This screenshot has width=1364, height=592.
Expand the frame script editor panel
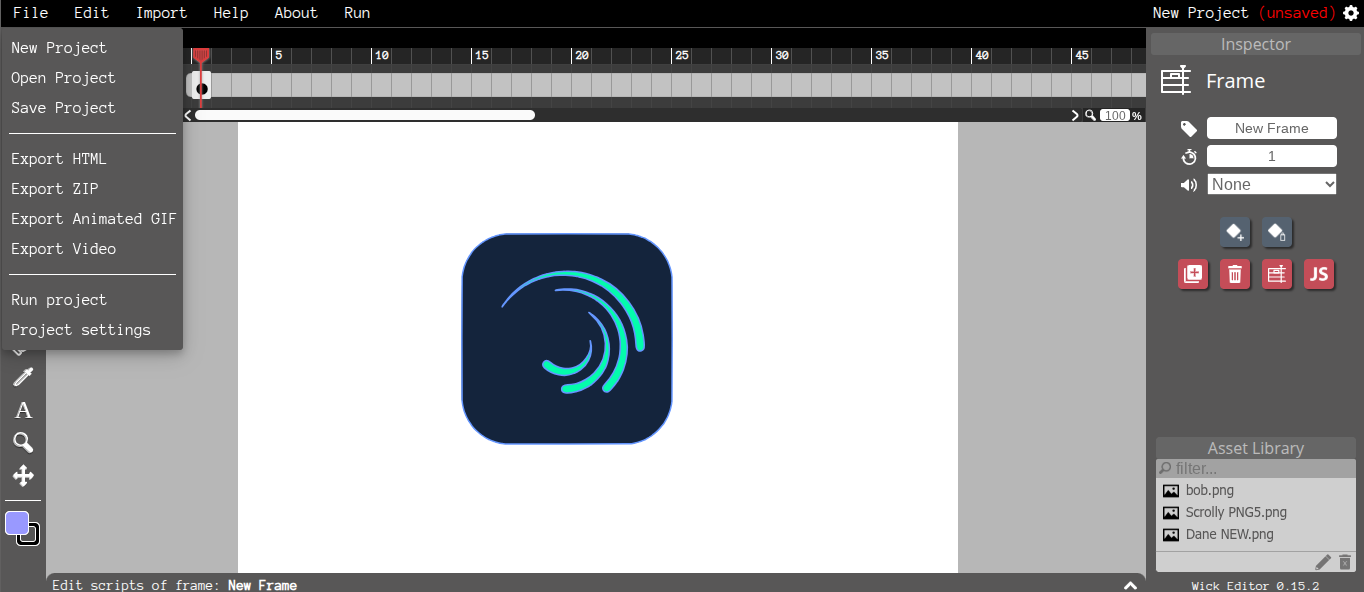pyautogui.click(x=1130, y=585)
